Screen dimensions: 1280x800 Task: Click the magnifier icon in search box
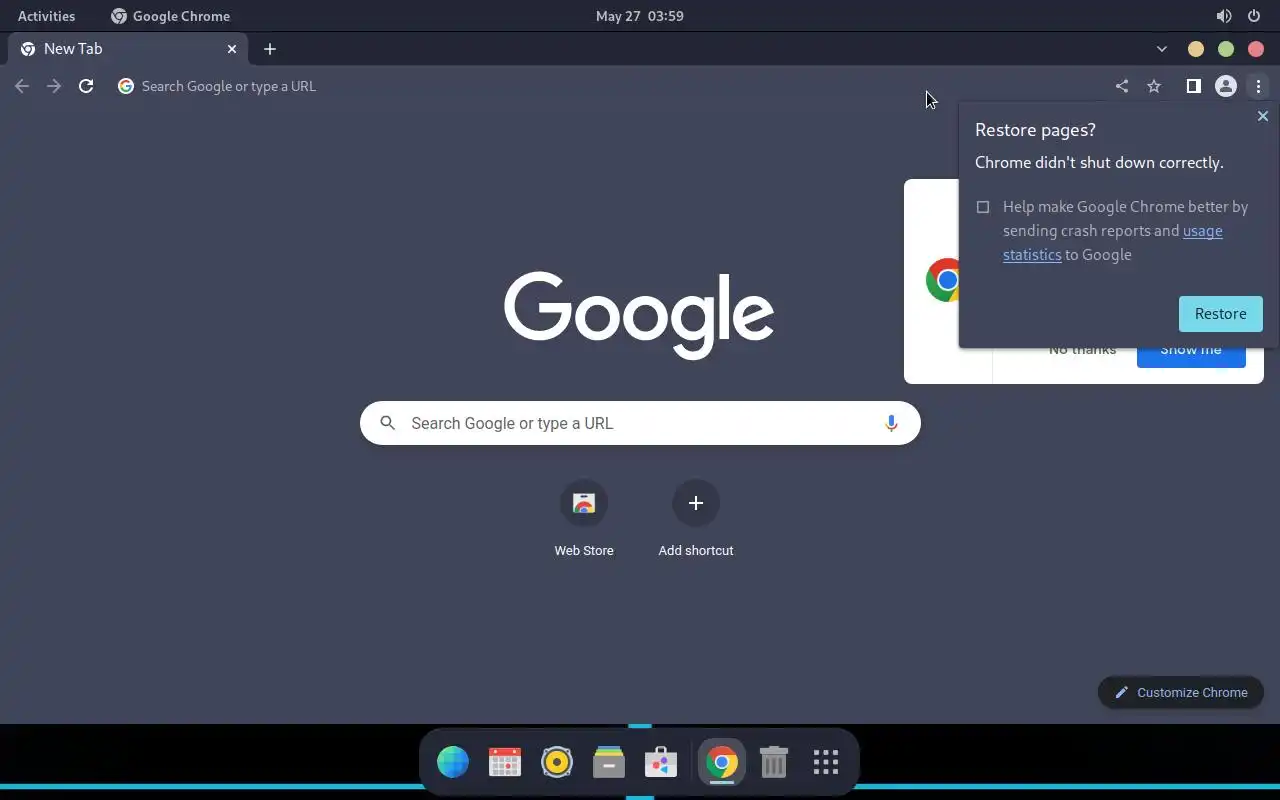(x=388, y=423)
